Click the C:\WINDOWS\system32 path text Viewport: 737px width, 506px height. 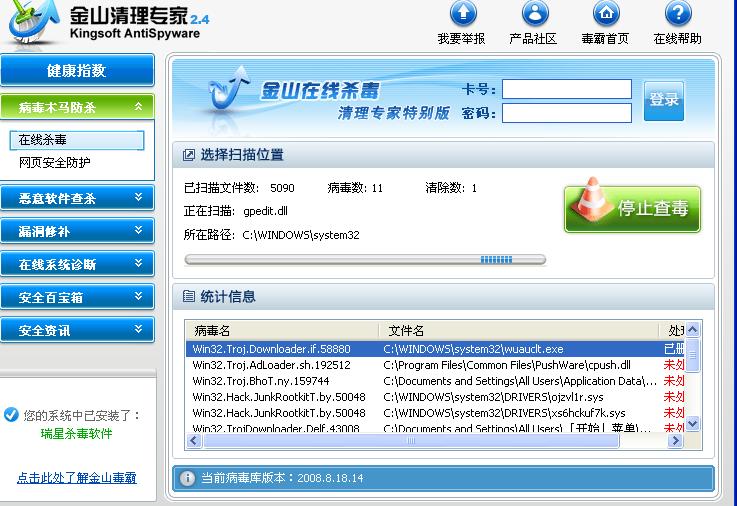[x=301, y=235]
